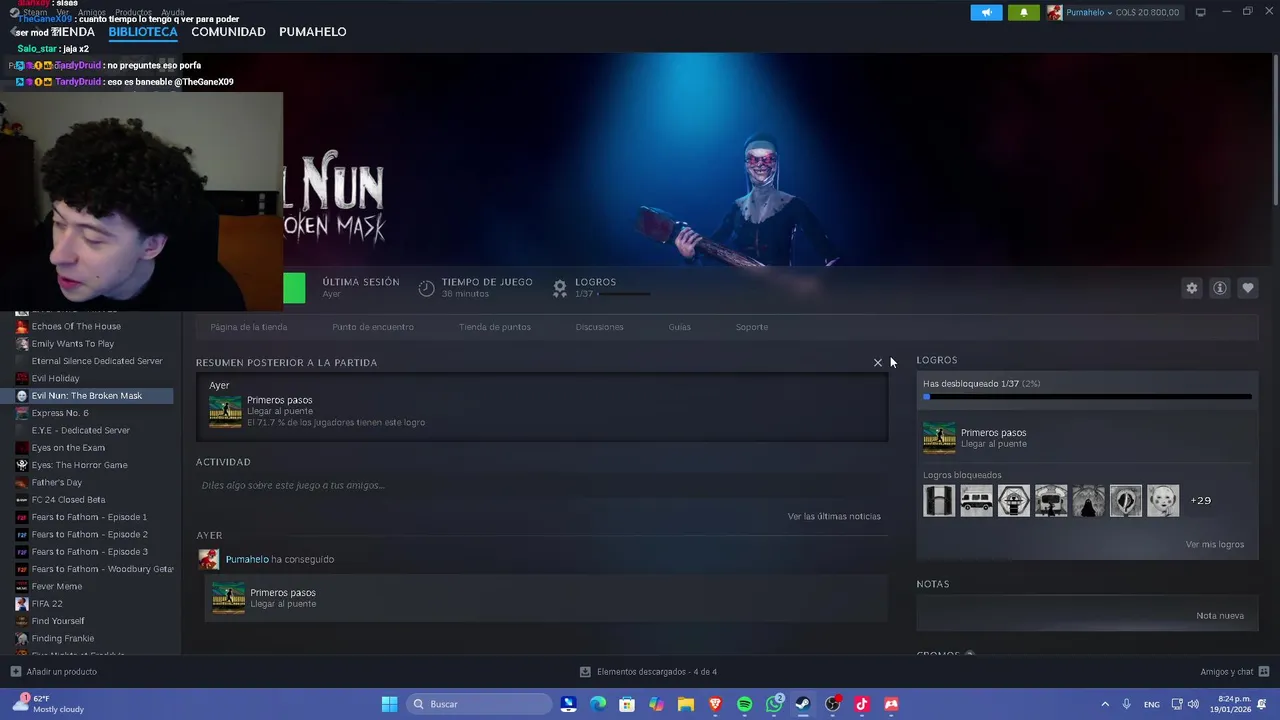Viewport: 1280px width, 720px height.
Task: Click the sixth locked achievement icon
Action: tap(1126, 500)
